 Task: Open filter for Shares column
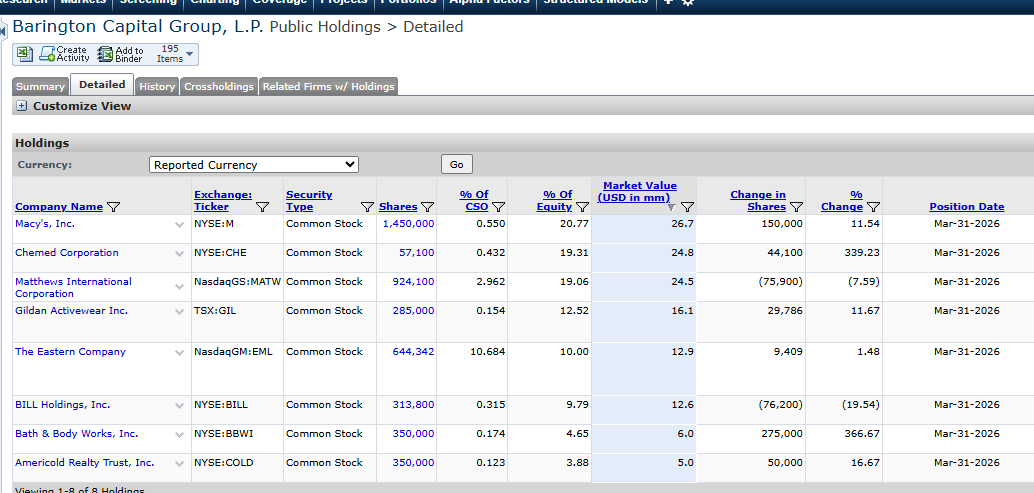[427, 207]
